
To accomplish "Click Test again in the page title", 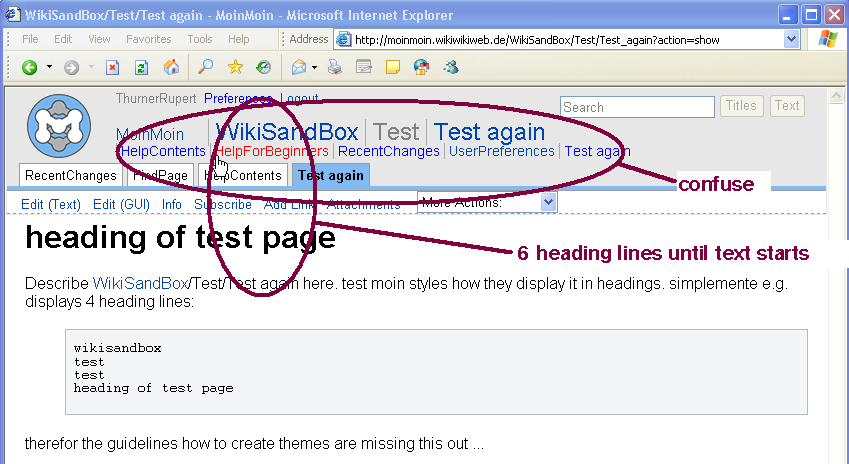I will (x=489, y=132).
